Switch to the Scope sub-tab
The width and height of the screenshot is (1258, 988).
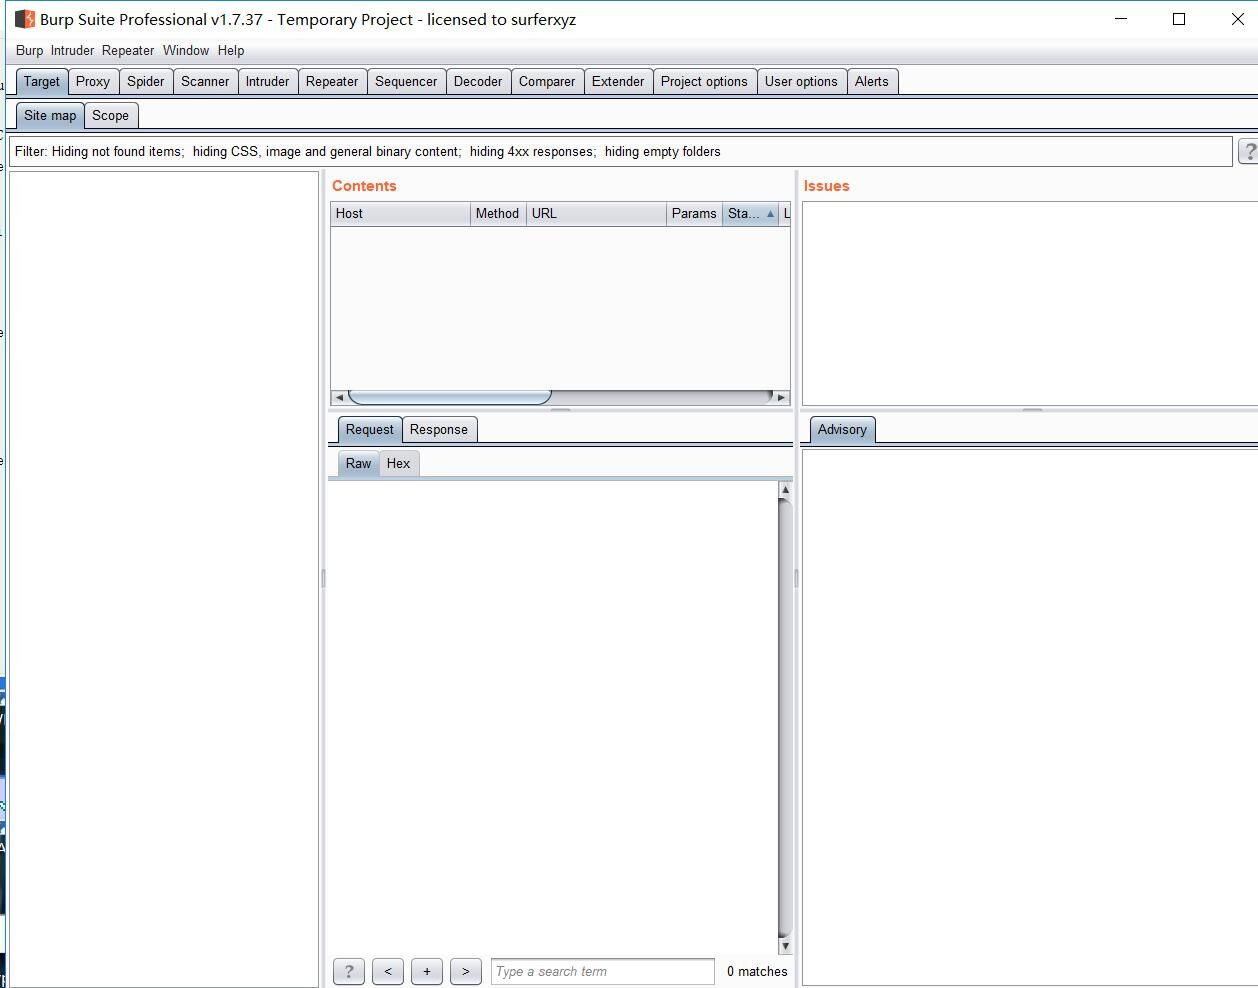111,116
